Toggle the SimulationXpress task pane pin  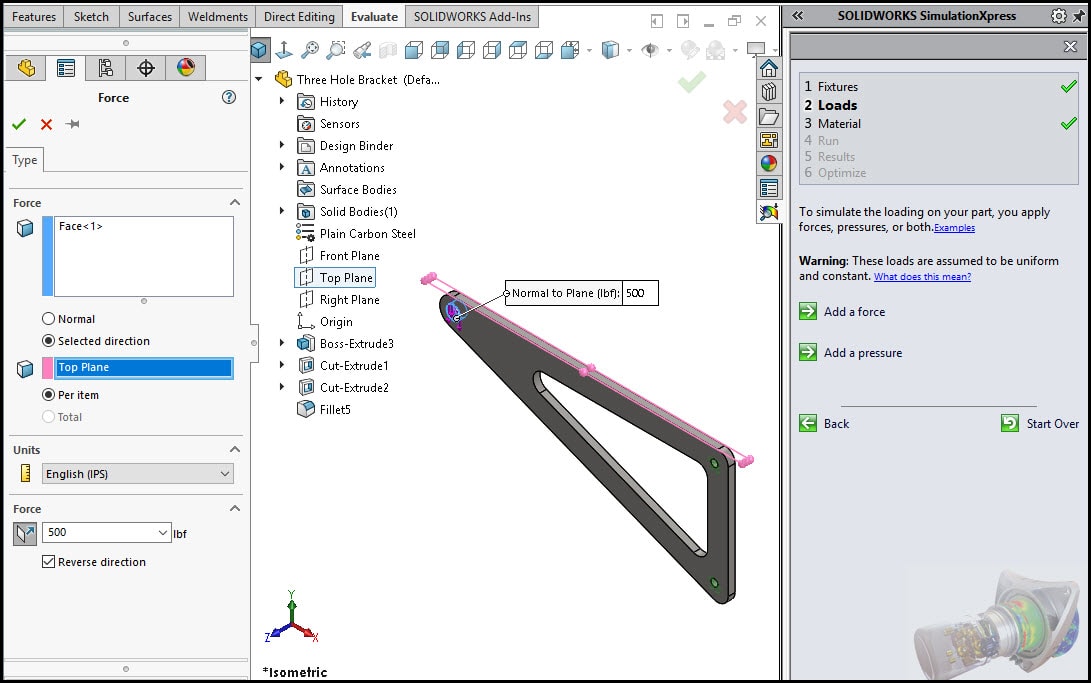tap(1079, 16)
